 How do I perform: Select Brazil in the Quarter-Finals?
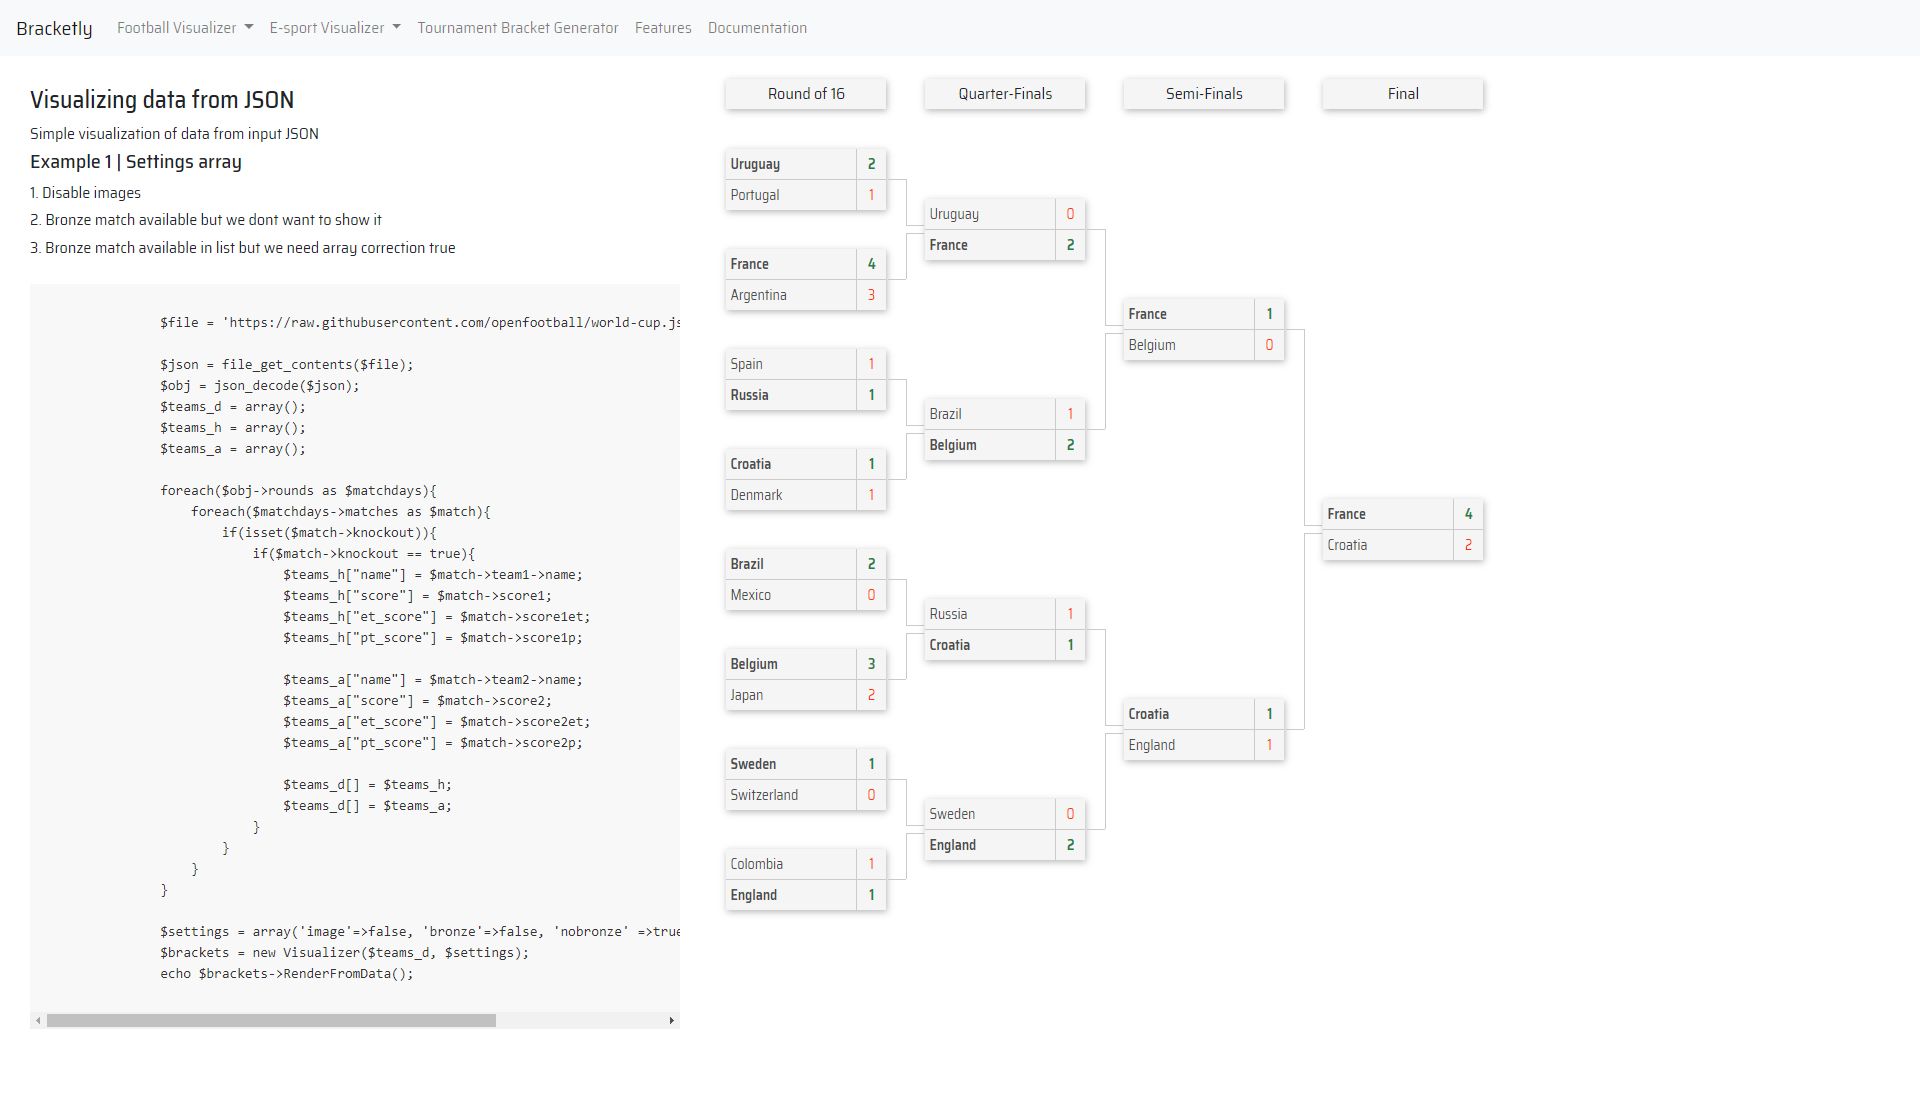pyautogui.click(x=989, y=414)
